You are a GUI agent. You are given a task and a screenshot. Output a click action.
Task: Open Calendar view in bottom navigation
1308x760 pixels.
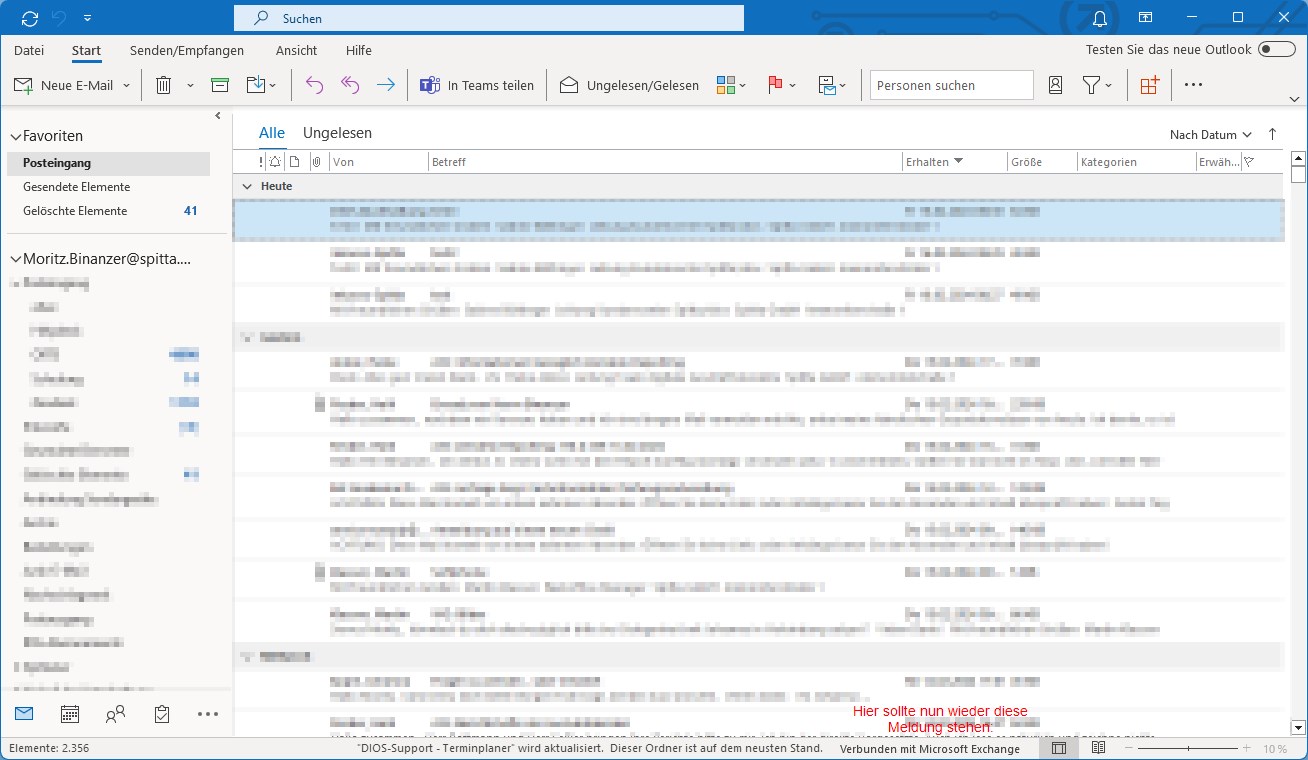(x=70, y=714)
